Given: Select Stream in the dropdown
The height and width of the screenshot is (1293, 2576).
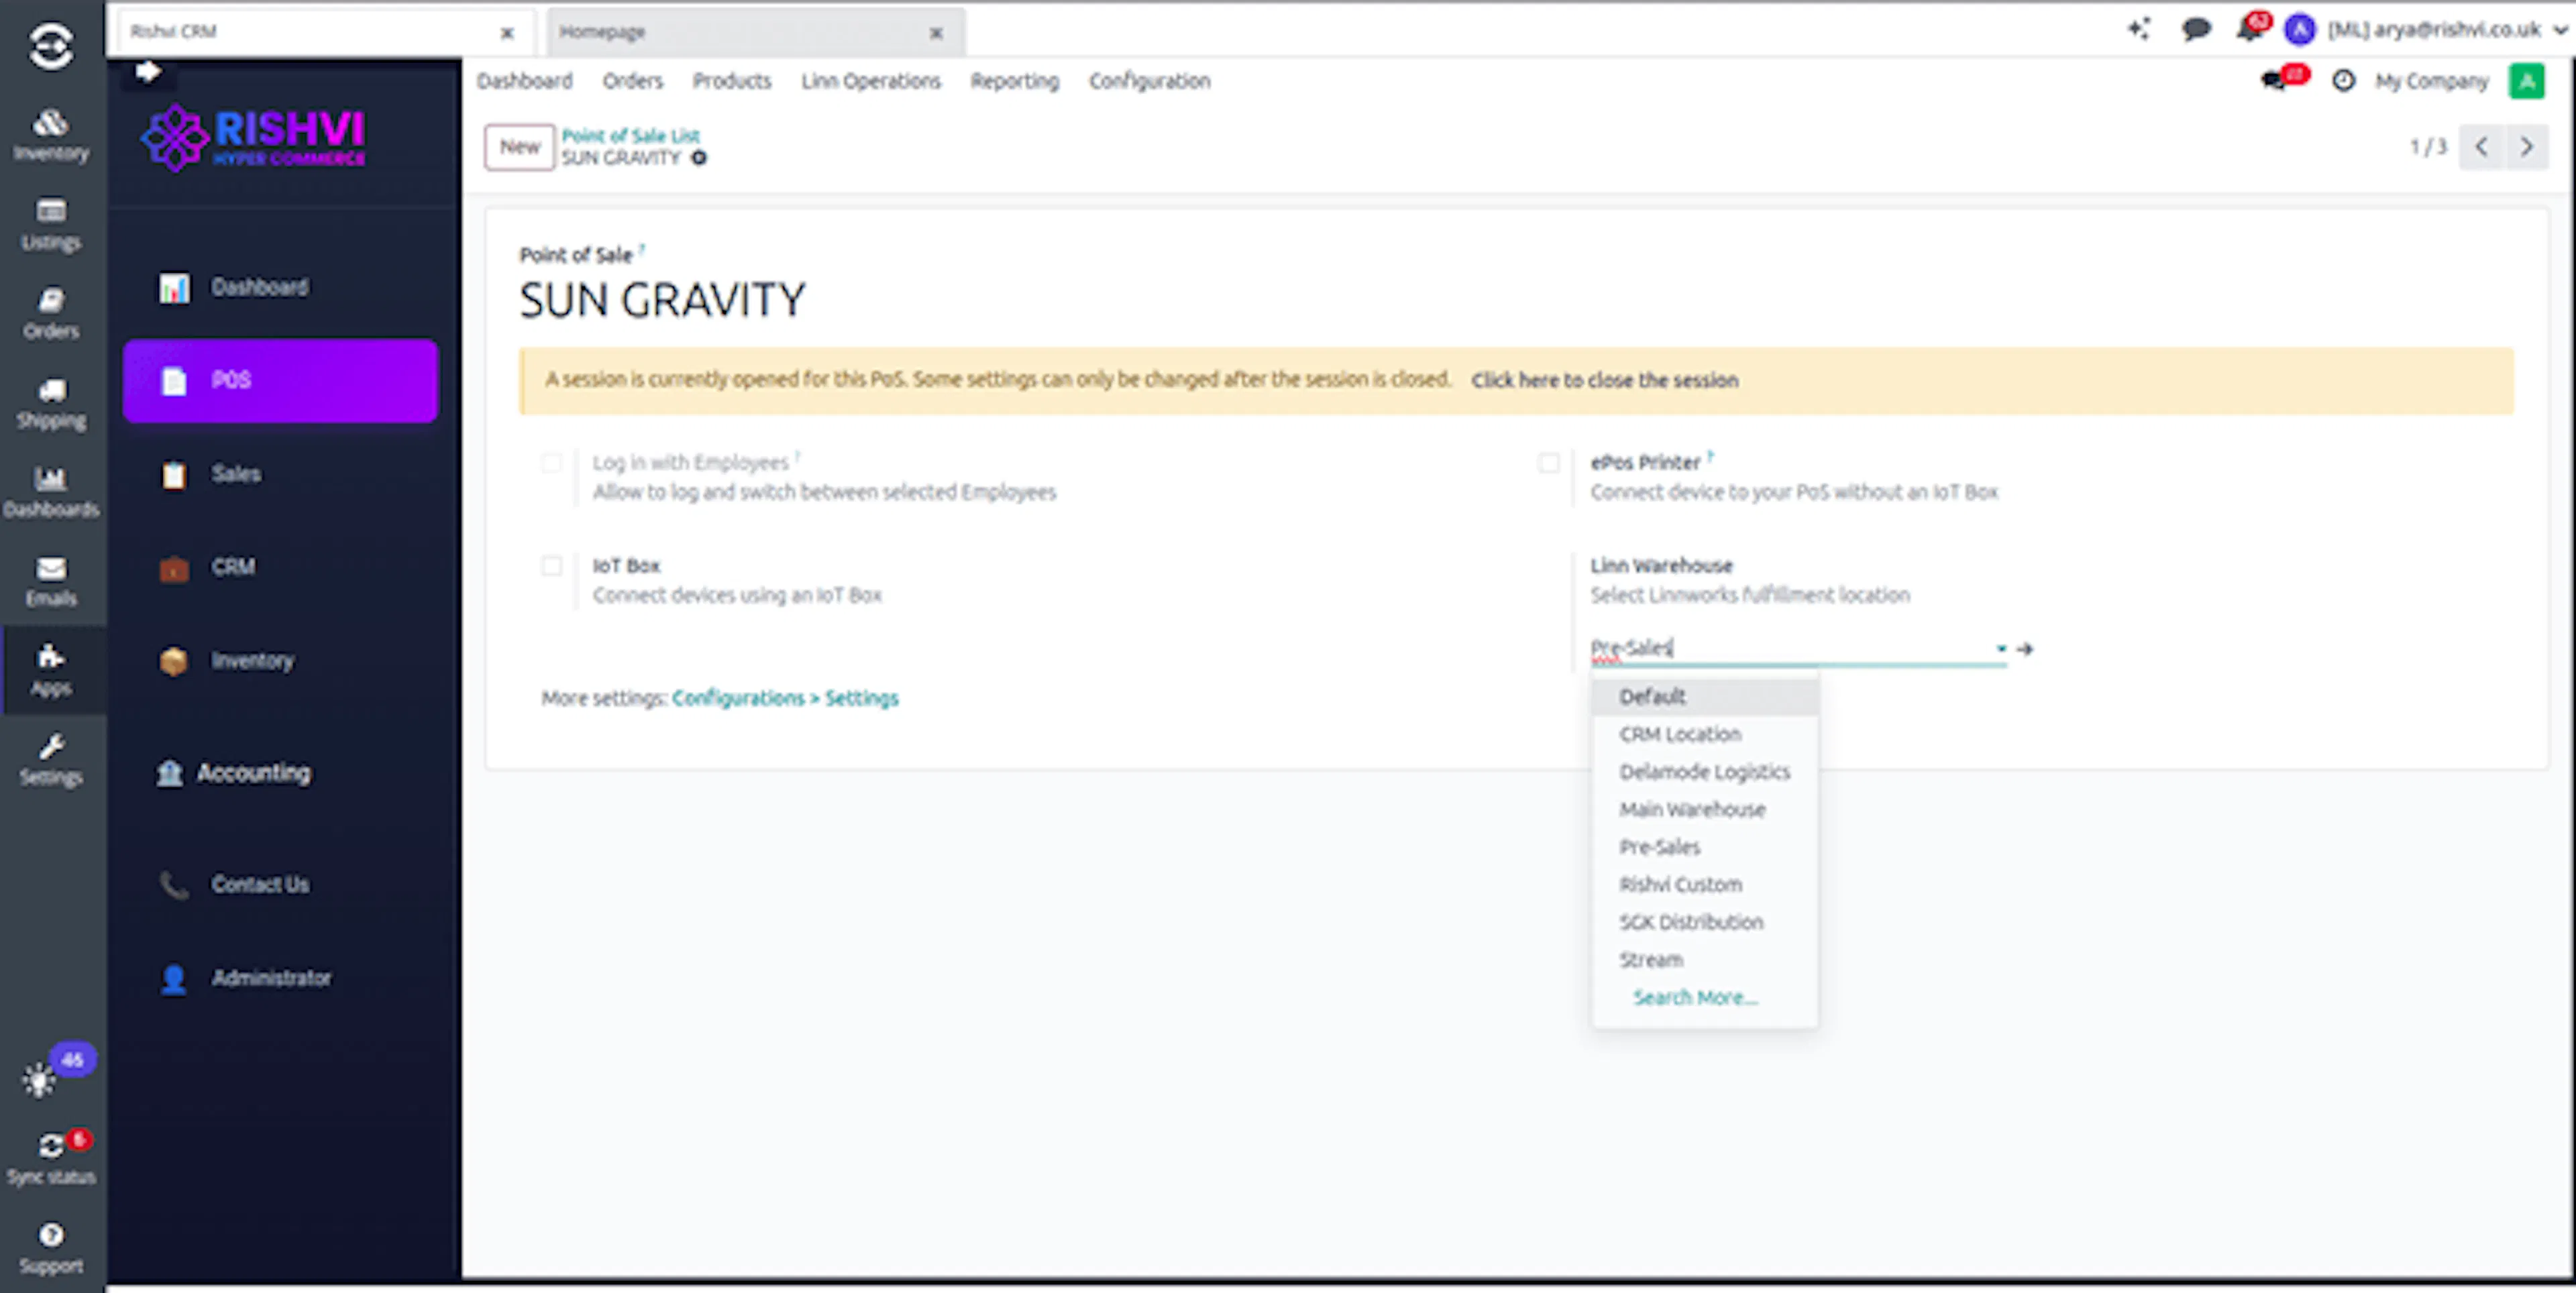Looking at the screenshot, I should pos(1705,960).
